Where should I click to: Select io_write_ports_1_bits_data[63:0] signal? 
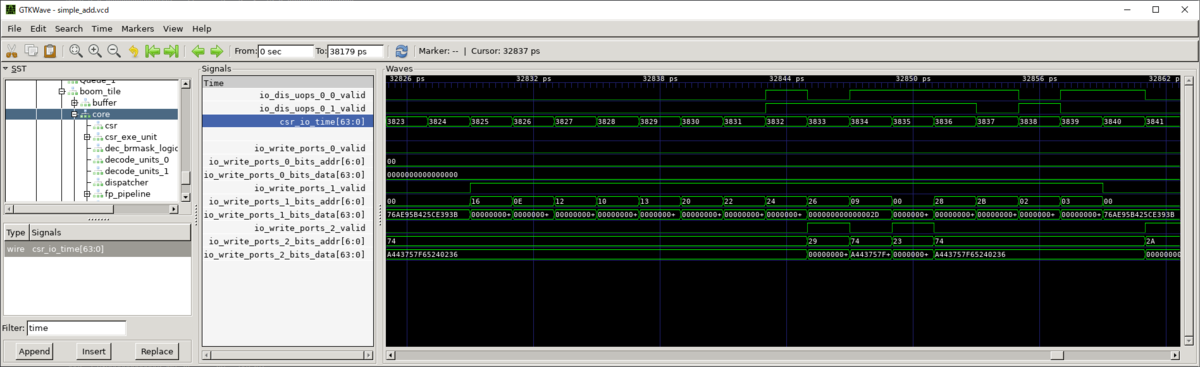[x=285, y=214]
